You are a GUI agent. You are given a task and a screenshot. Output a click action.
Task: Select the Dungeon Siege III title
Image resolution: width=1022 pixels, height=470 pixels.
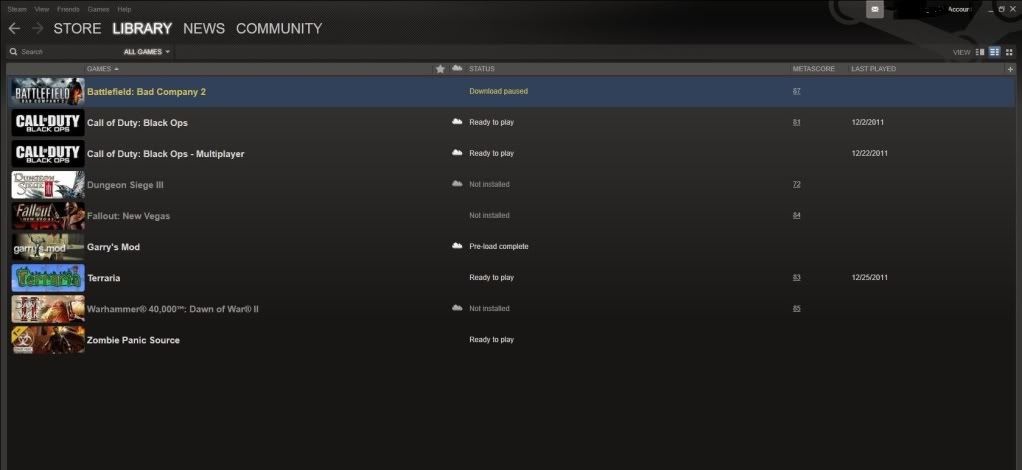tap(125, 185)
